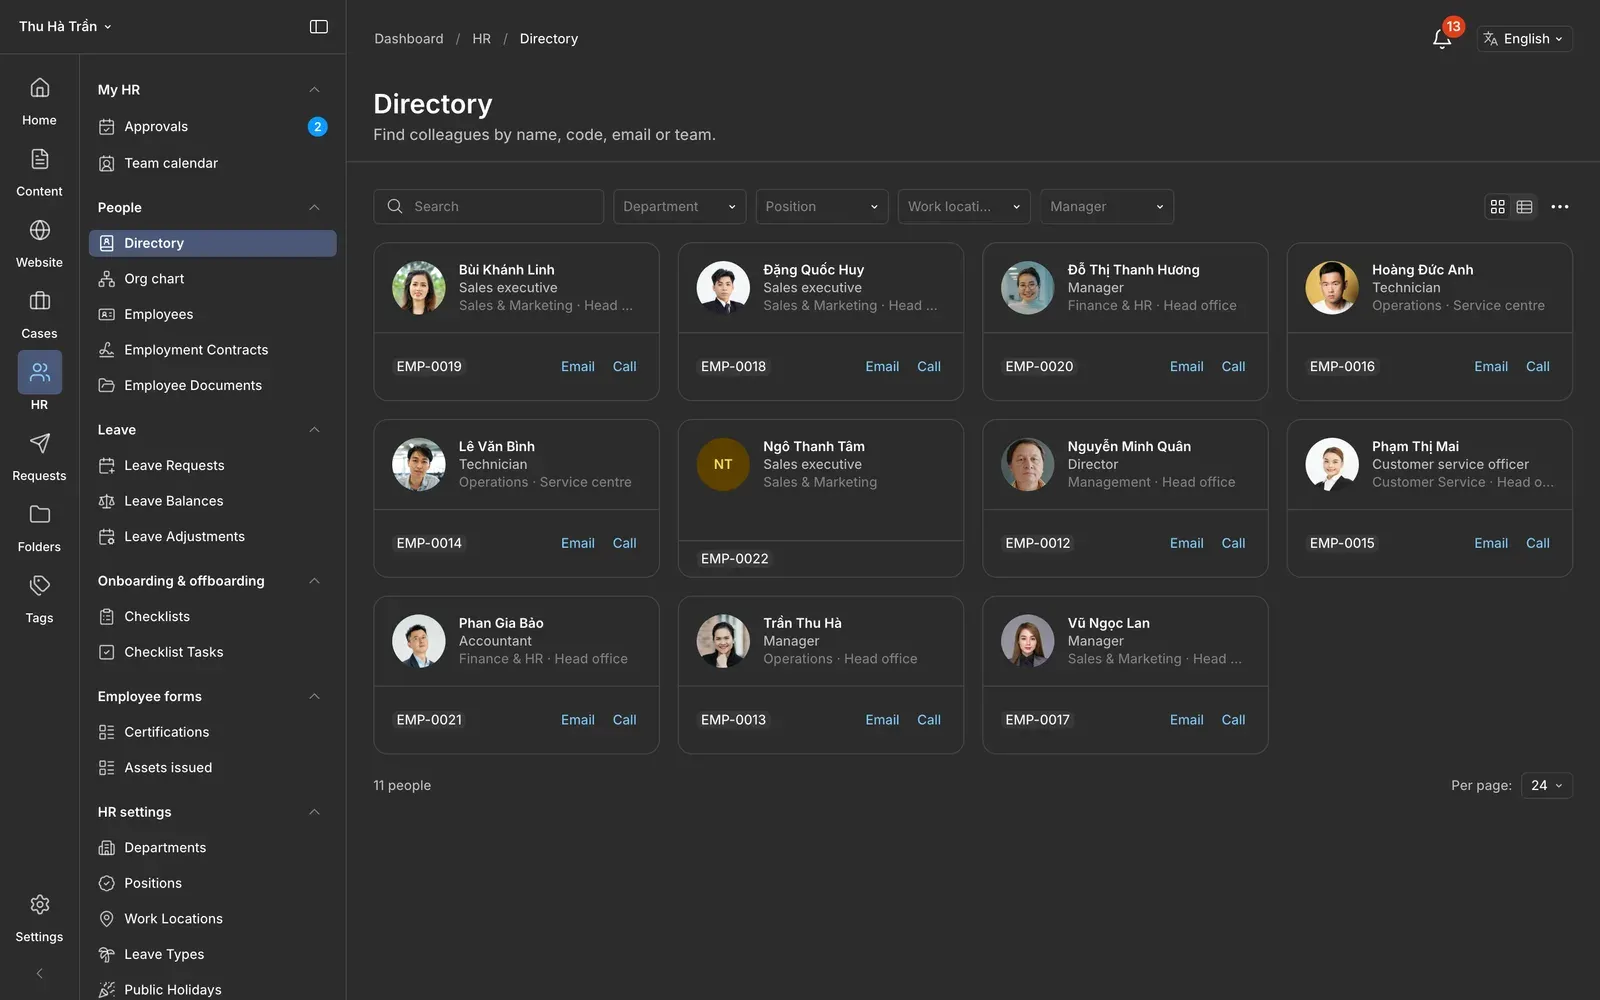Open Checklists menu item
Screen dimensions: 1600x1000
[x=213, y=617]
